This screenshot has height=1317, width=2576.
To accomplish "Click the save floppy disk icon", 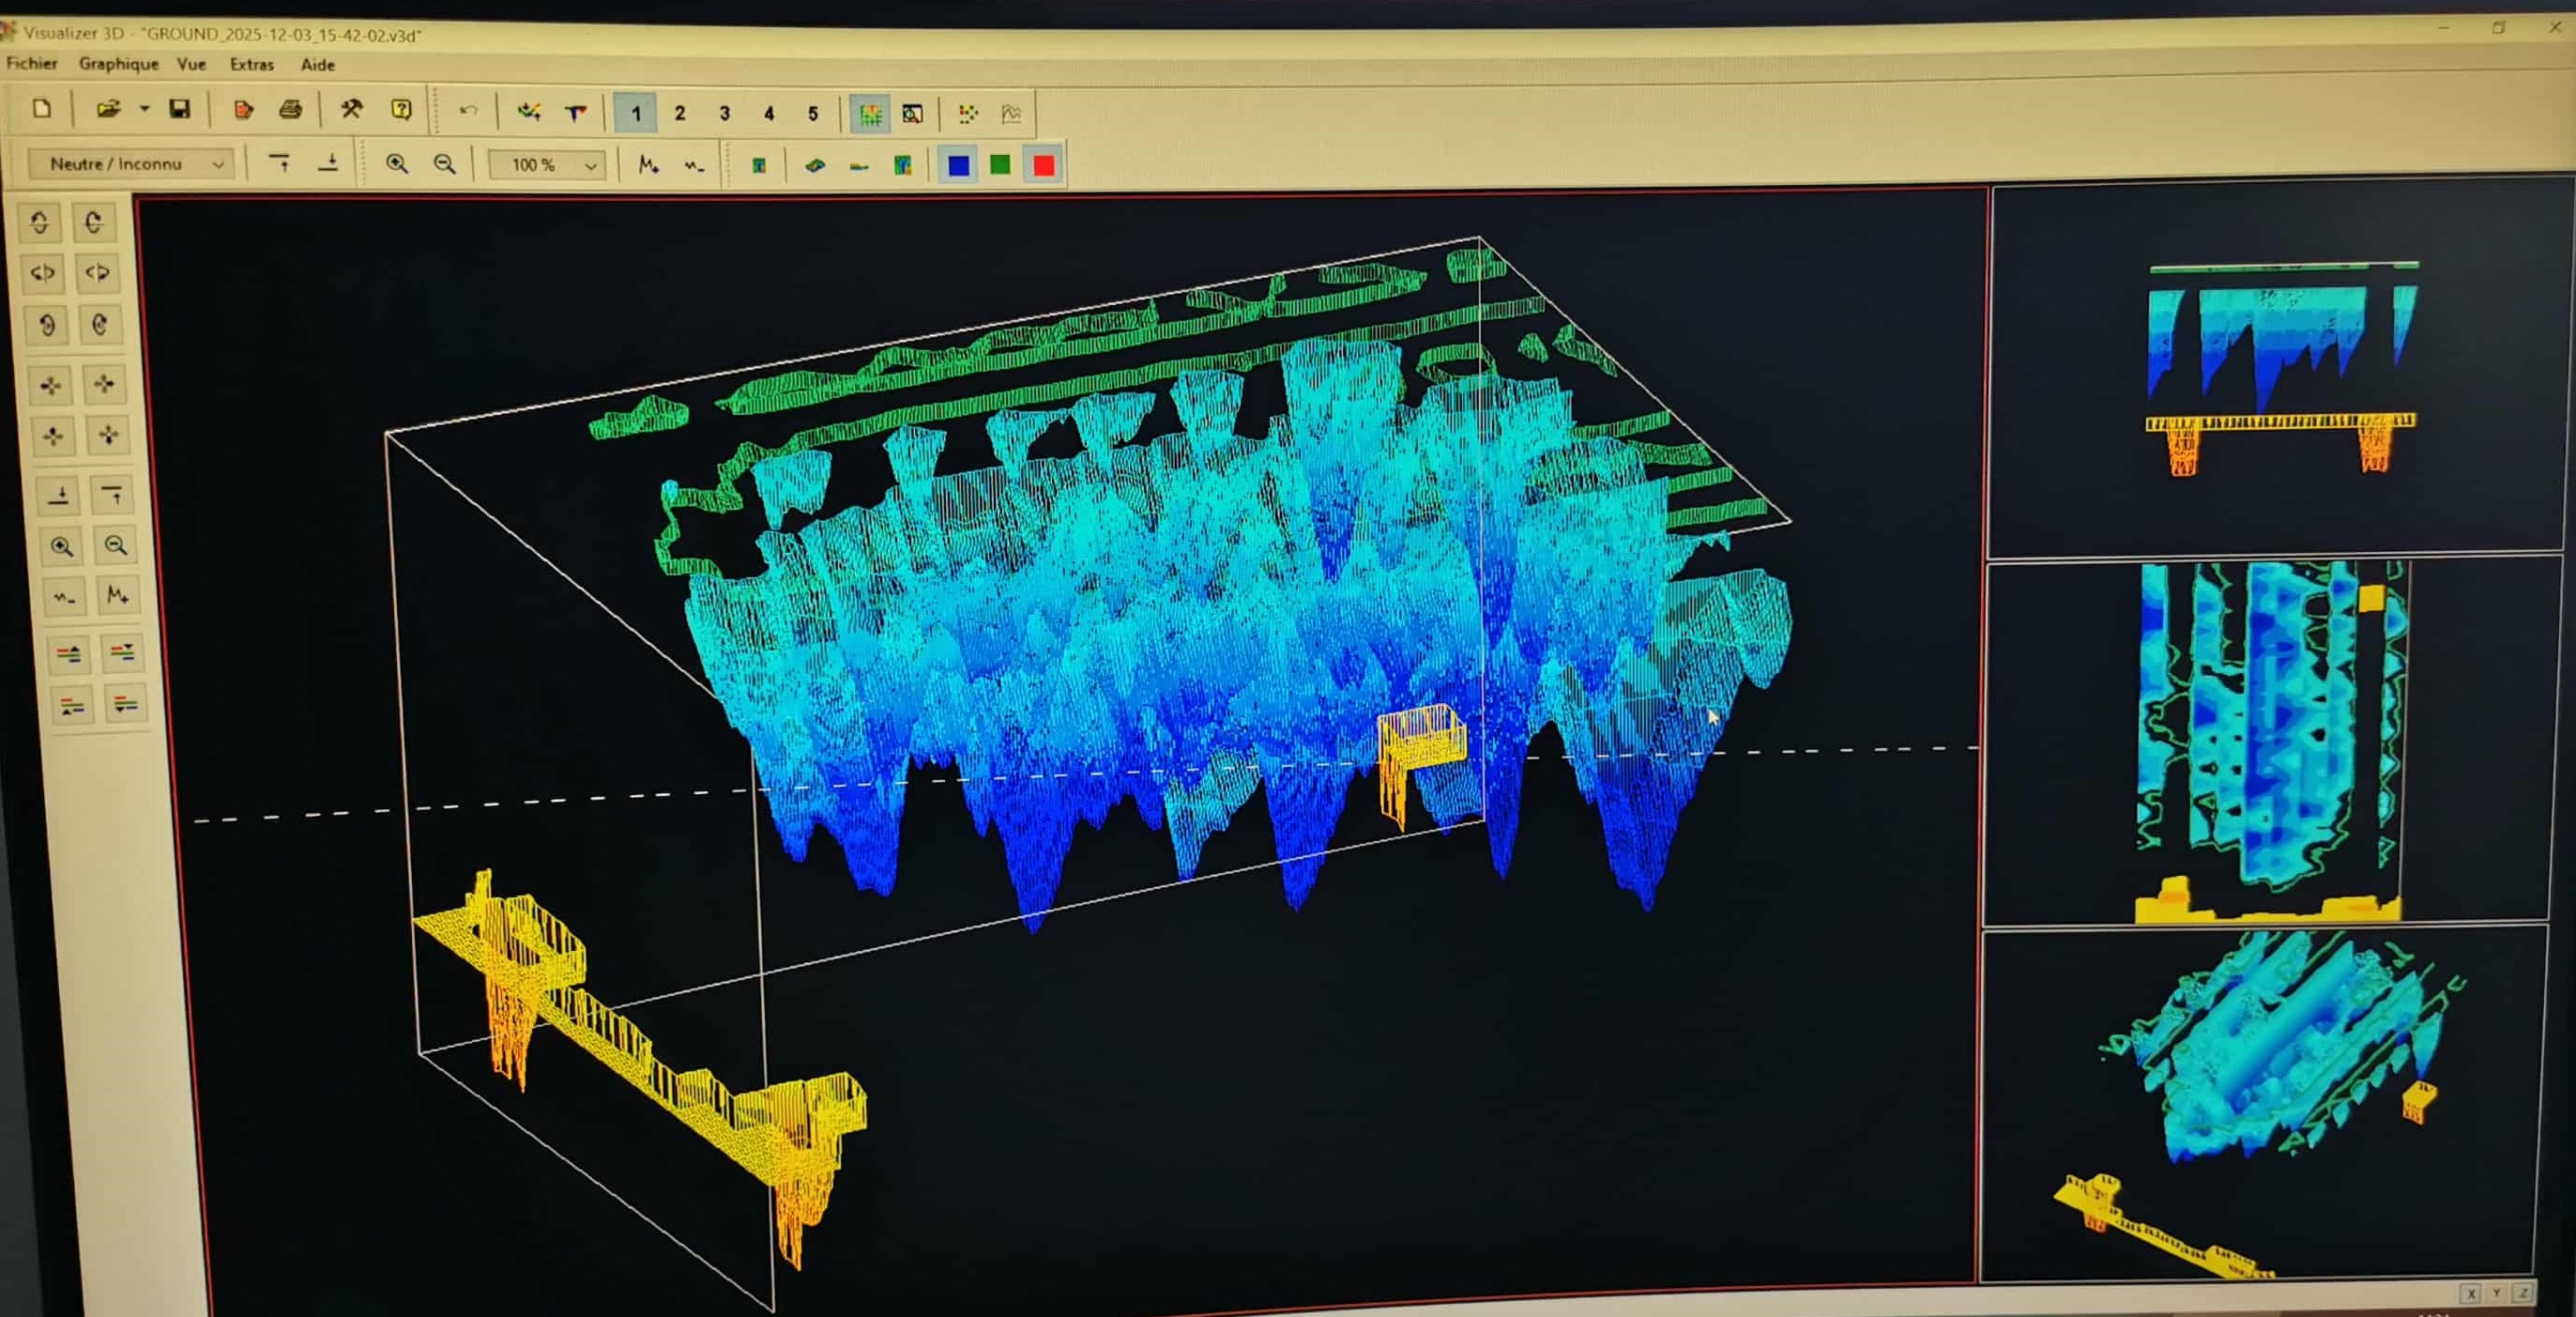I will pyautogui.click(x=180, y=109).
